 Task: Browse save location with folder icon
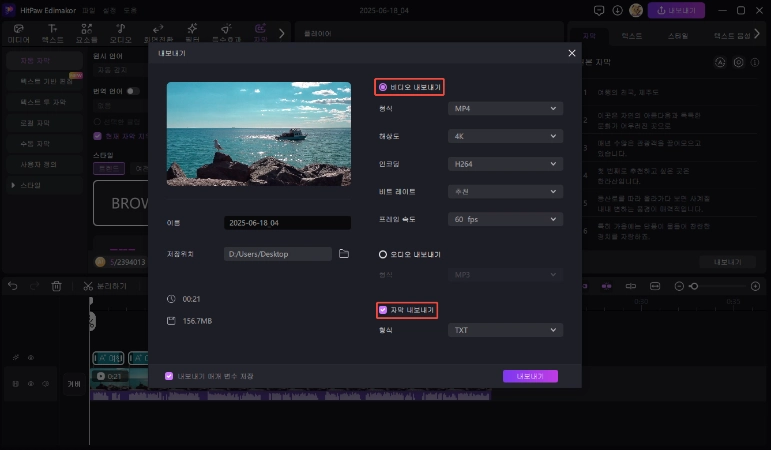pos(344,254)
